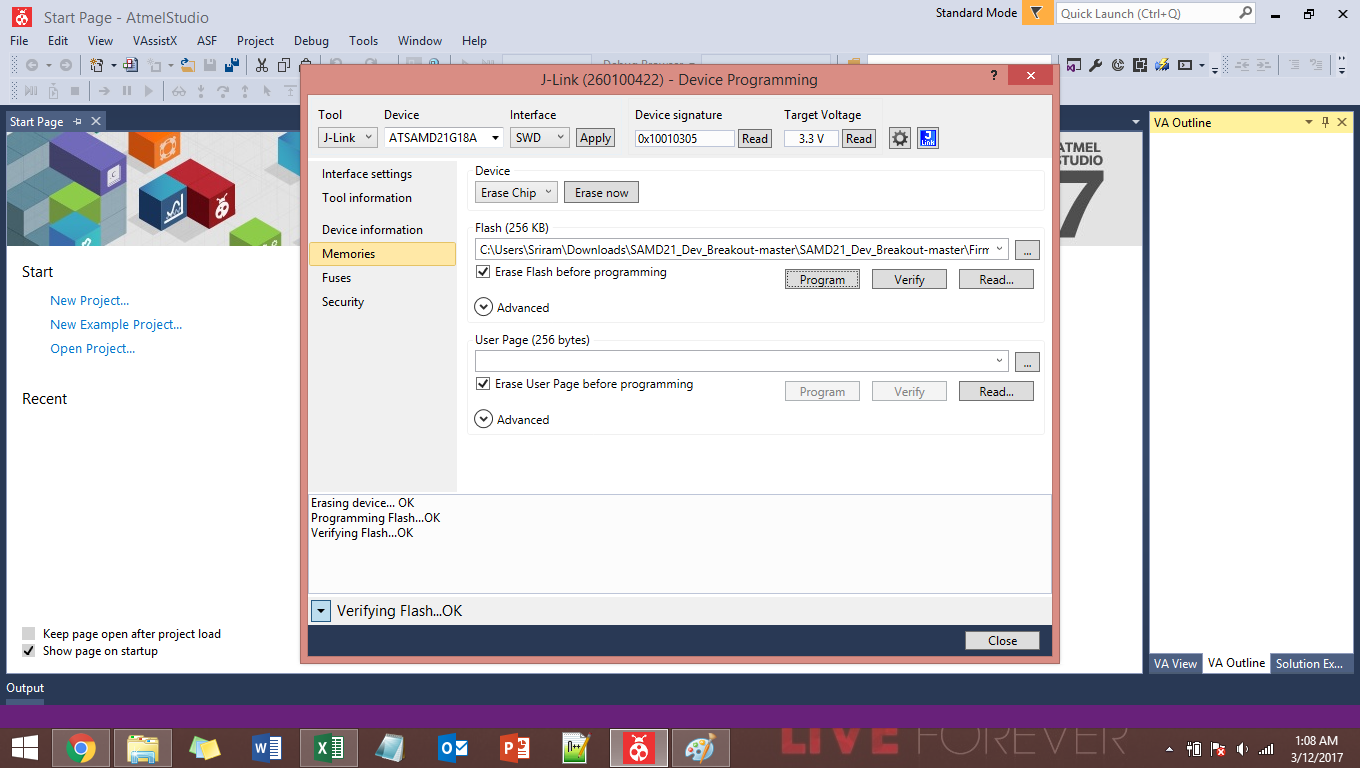Pin the Start Page tab
The height and width of the screenshot is (768, 1360).
click(x=78, y=121)
